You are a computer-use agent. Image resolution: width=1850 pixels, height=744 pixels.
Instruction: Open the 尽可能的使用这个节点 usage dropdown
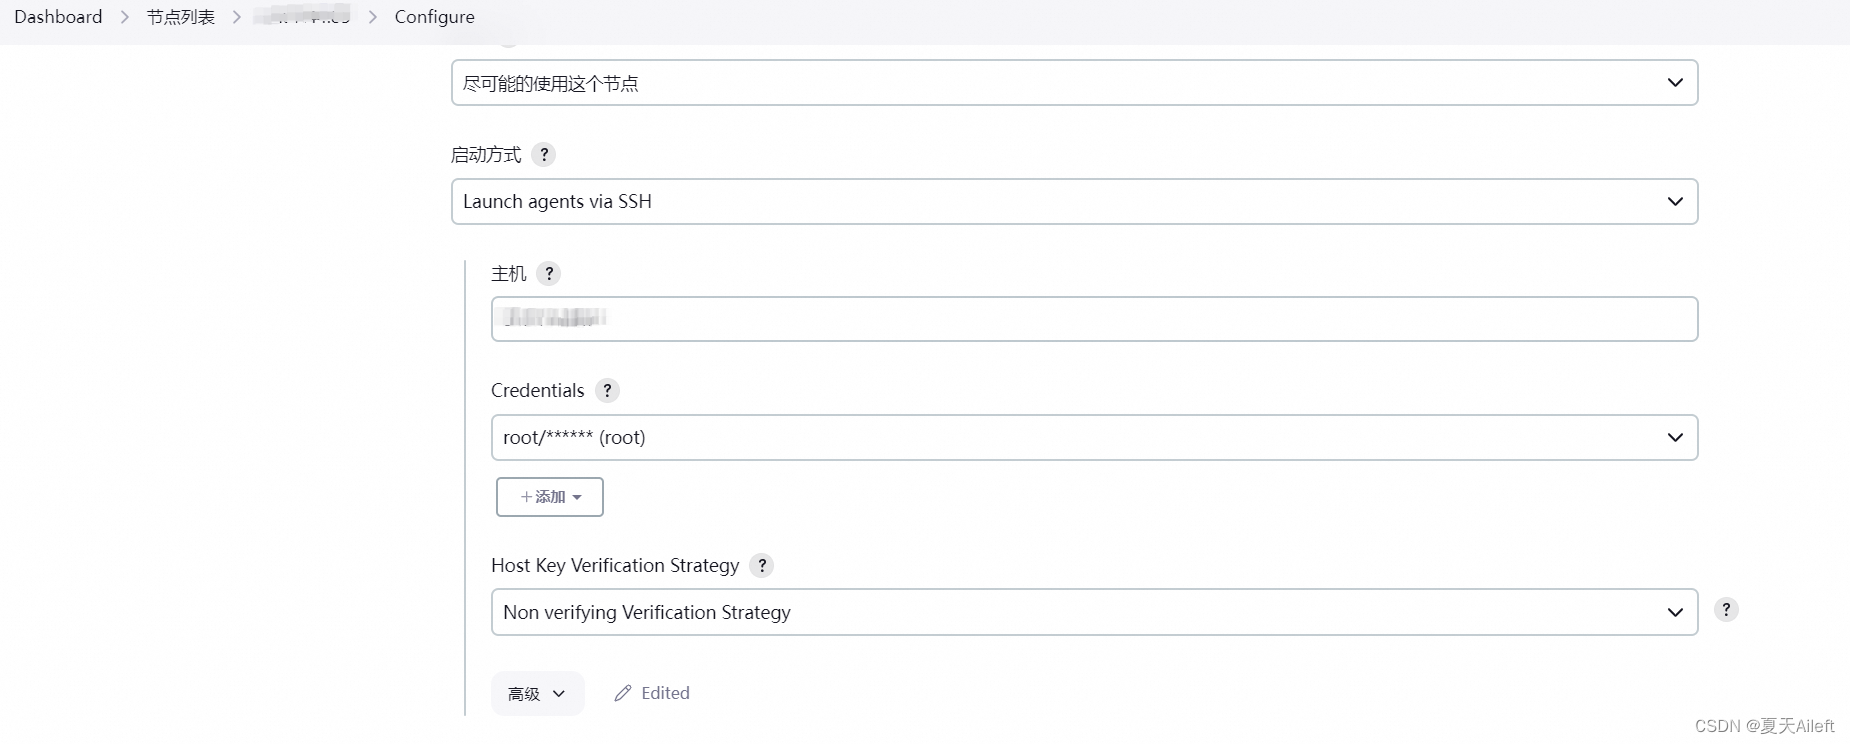pyautogui.click(x=1074, y=83)
